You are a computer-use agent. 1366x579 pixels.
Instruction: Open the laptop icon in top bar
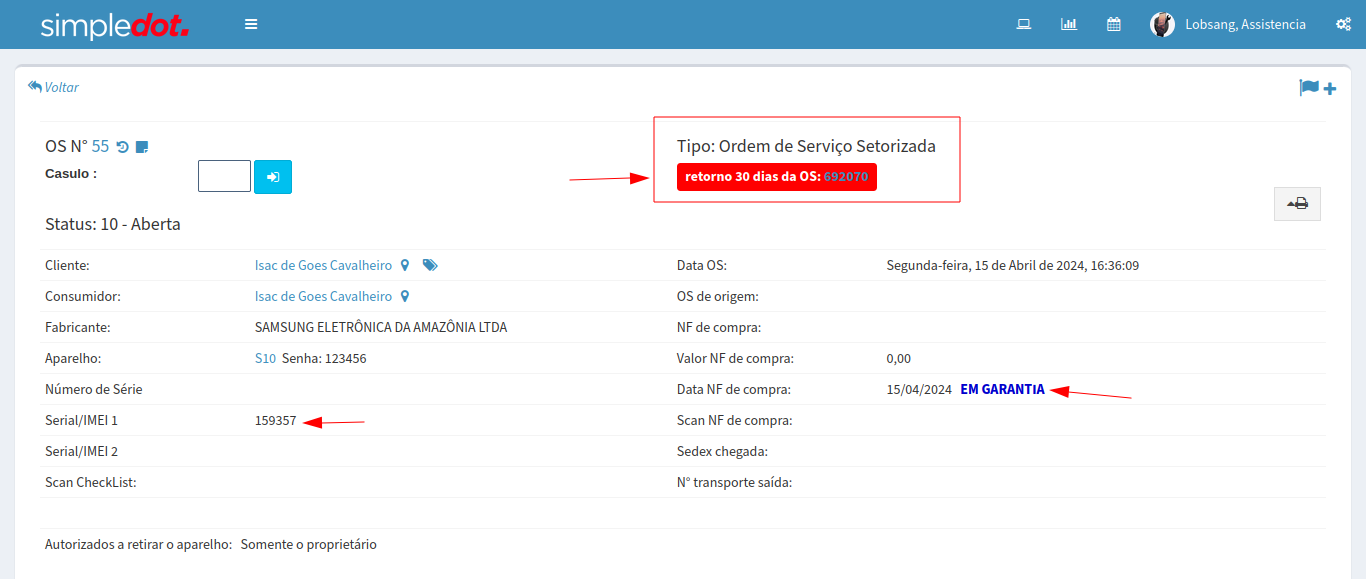pos(1023,24)
